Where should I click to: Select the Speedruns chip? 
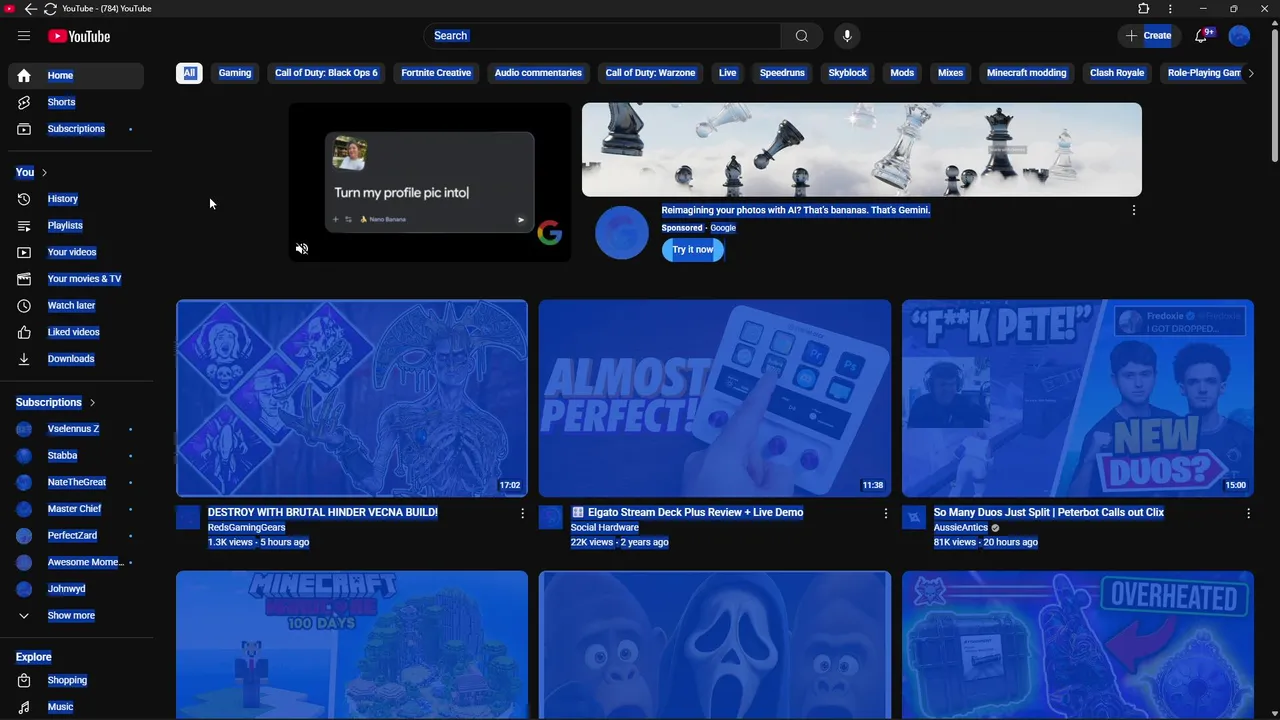[782, 73]
